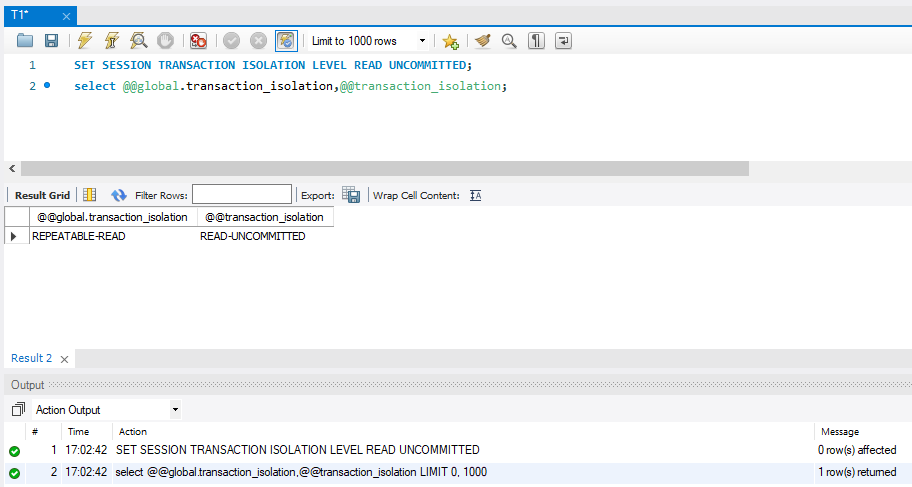The width and height of the screenshot is (912, 487).
Task: Refresh results with blue arrows icon
Action: (119, 195)
